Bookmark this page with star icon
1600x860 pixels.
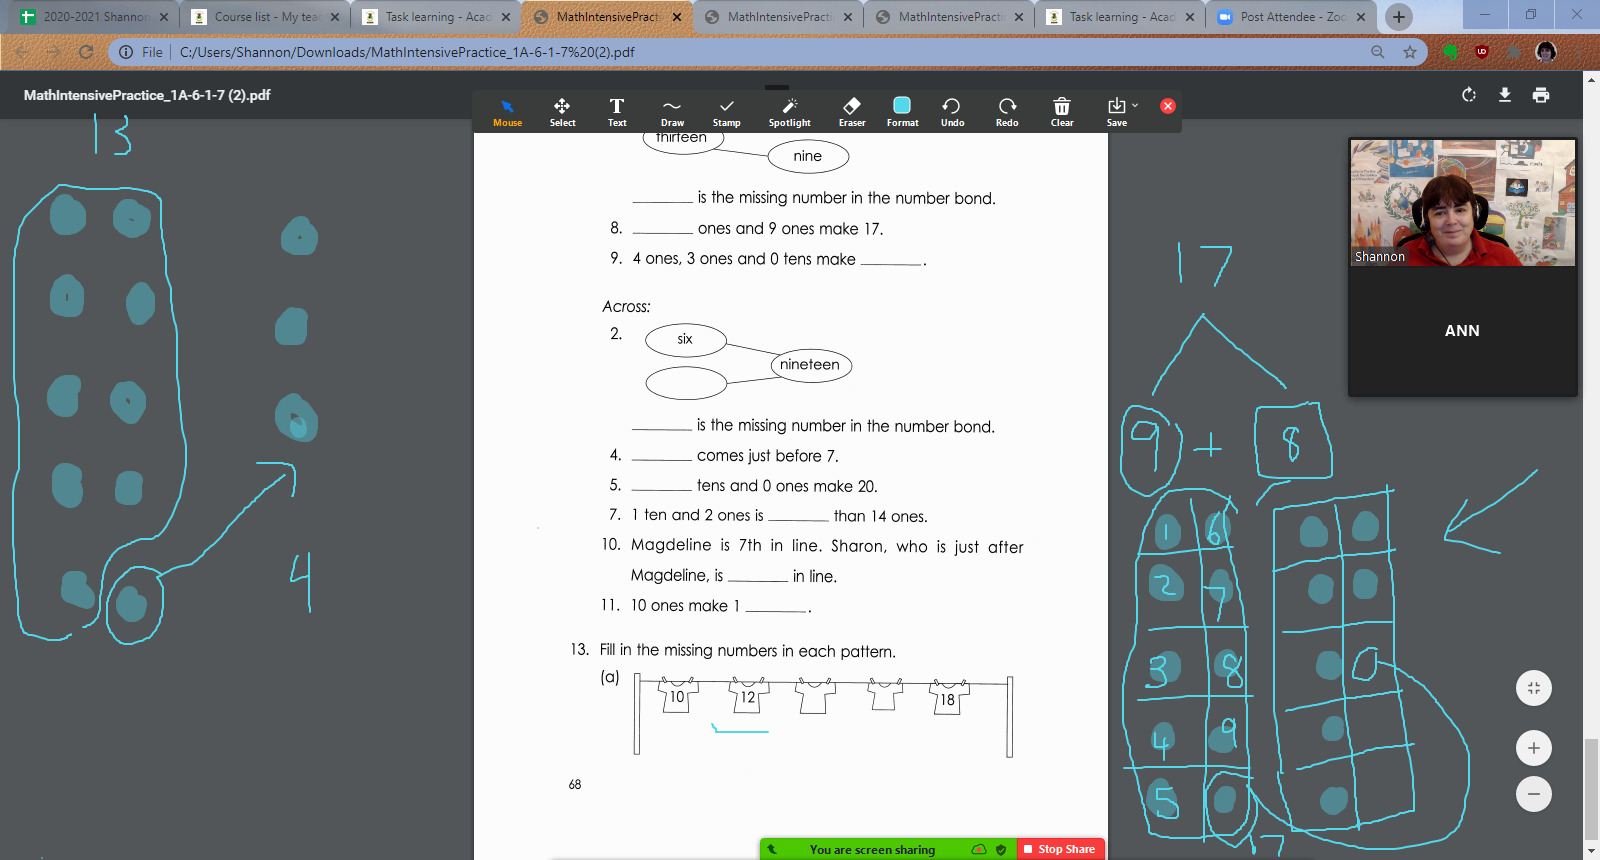(1410, 52)
